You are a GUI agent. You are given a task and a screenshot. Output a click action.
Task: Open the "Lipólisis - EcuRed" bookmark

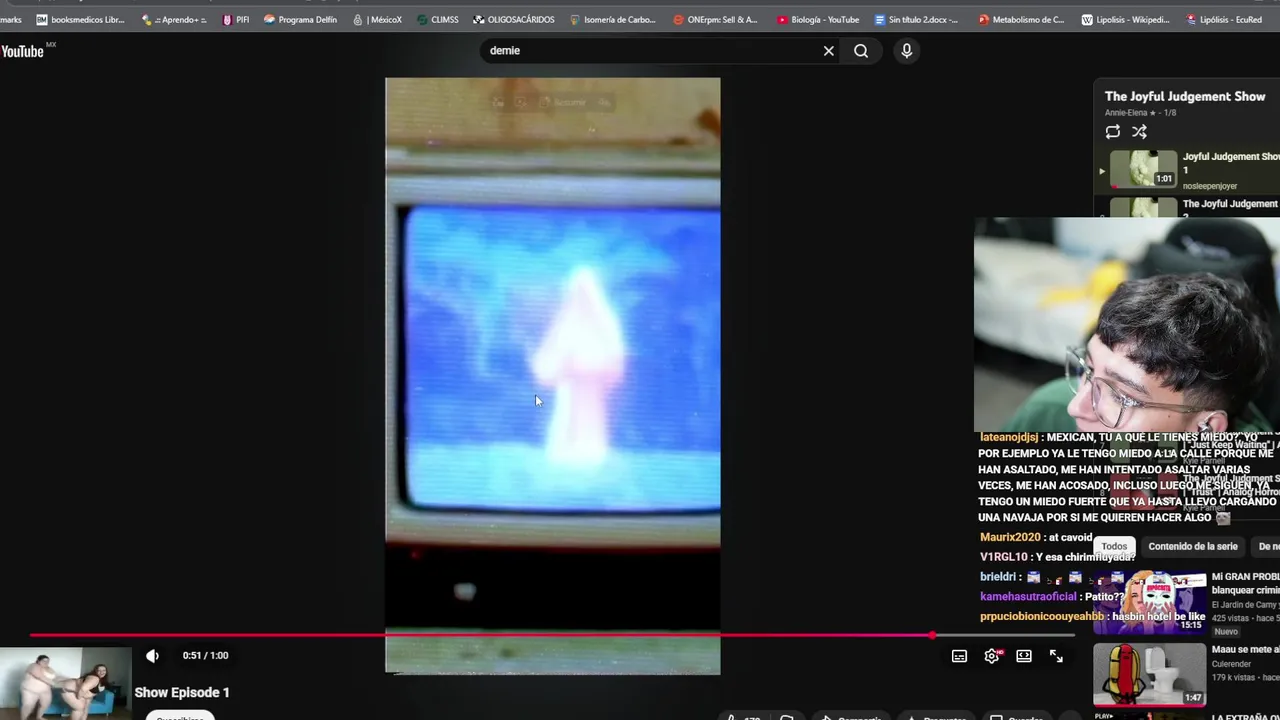[1224, 19]
